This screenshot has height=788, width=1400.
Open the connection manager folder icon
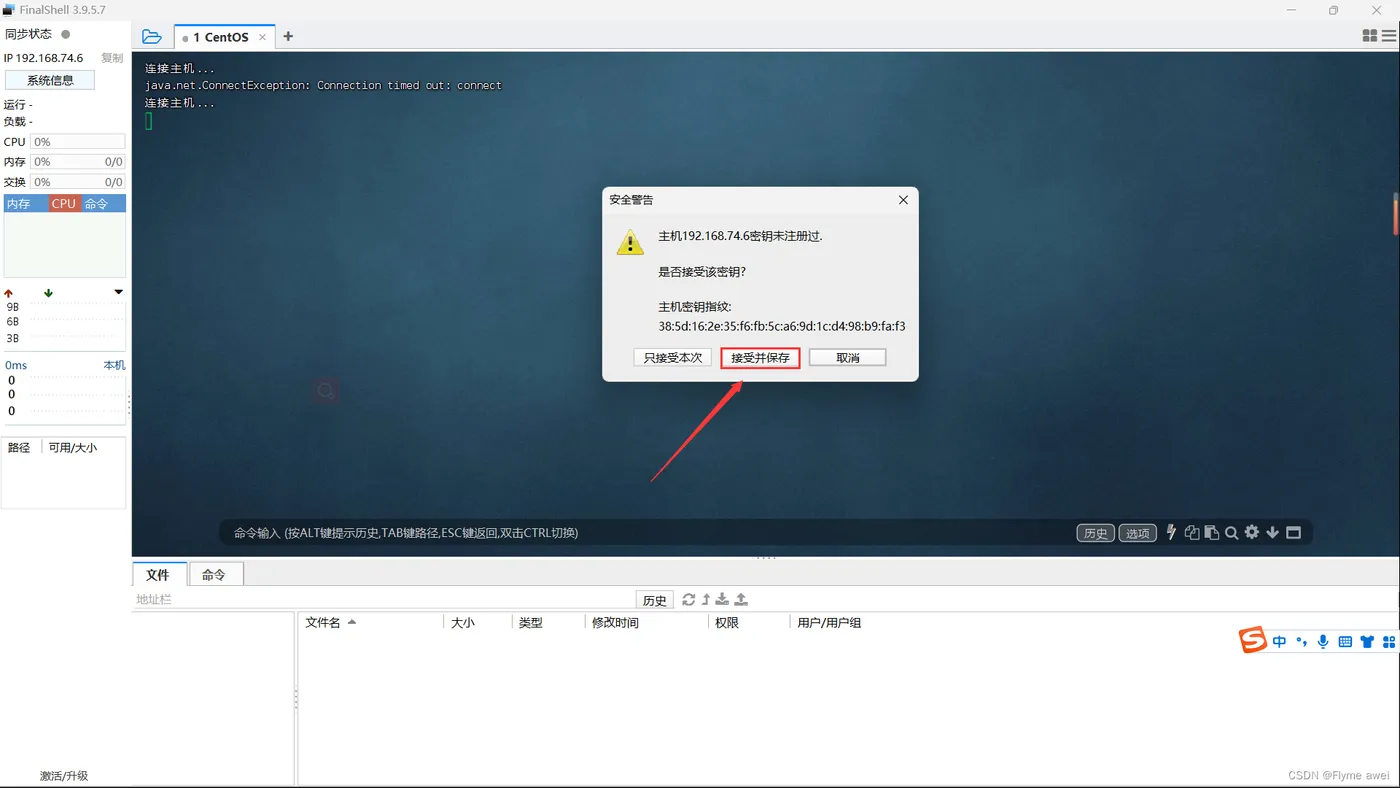[151, 37]
